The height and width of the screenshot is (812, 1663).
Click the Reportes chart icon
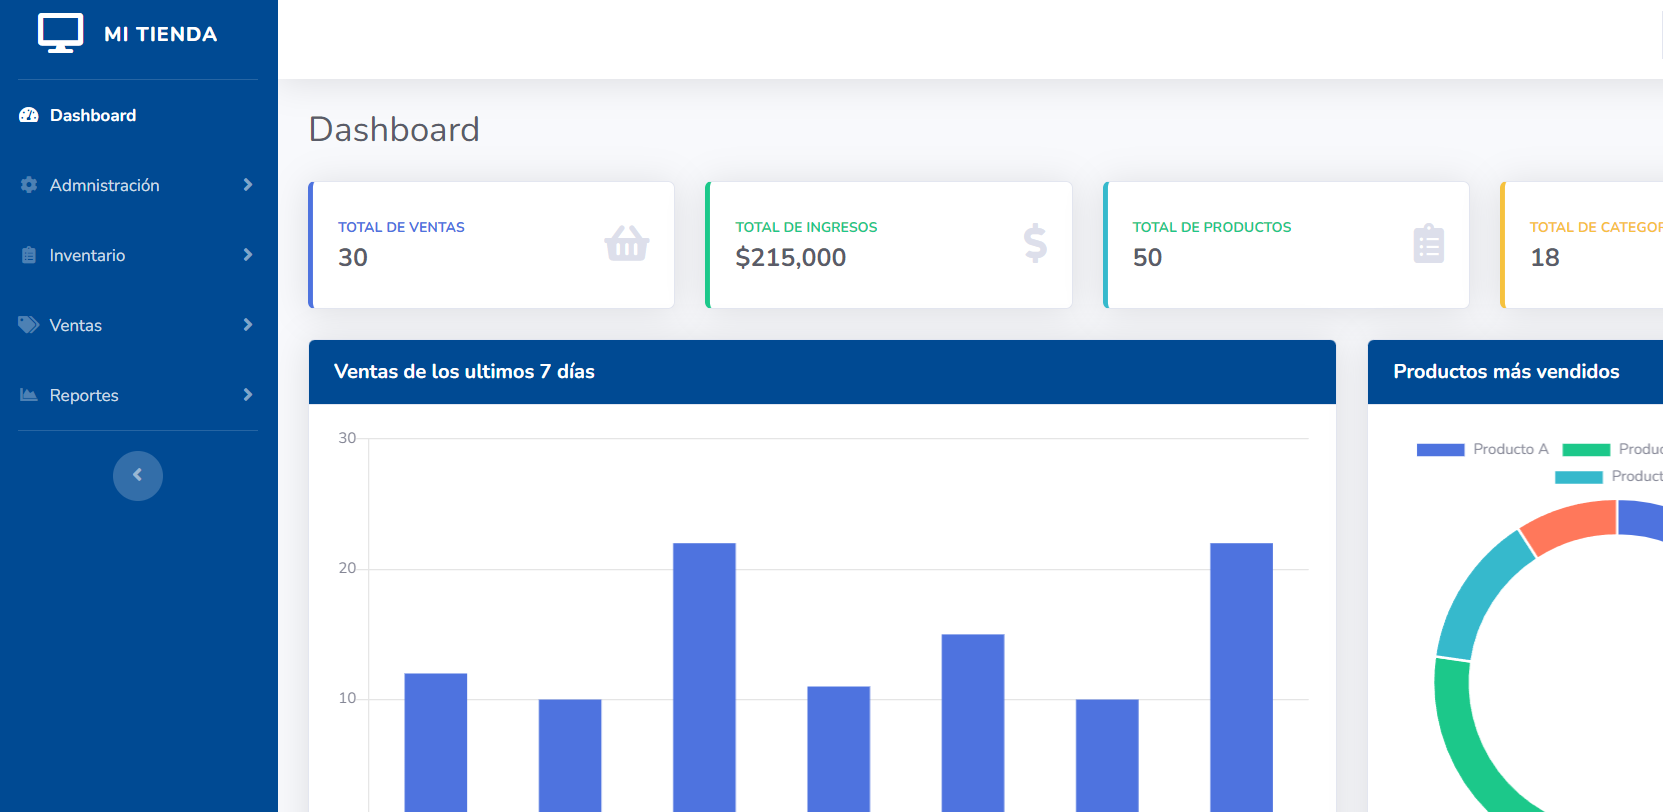coord(29,395)
